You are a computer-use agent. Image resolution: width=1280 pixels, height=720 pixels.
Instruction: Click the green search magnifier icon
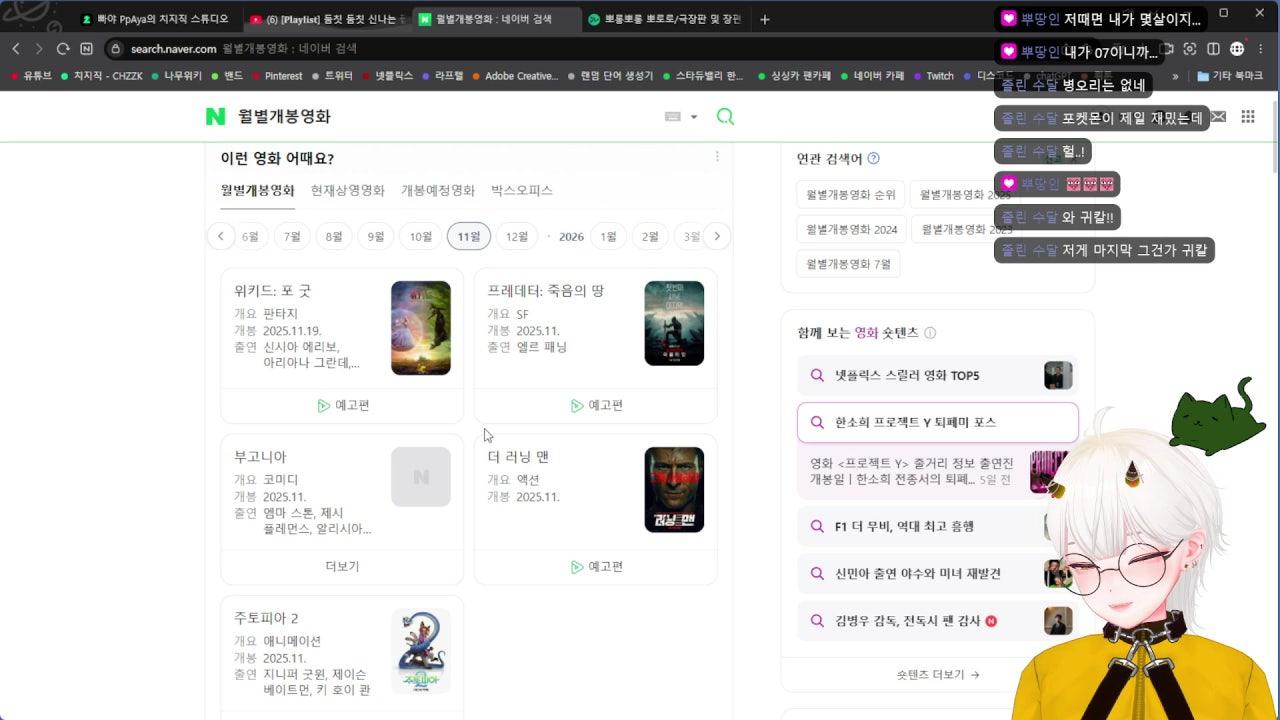pos(726,117)
